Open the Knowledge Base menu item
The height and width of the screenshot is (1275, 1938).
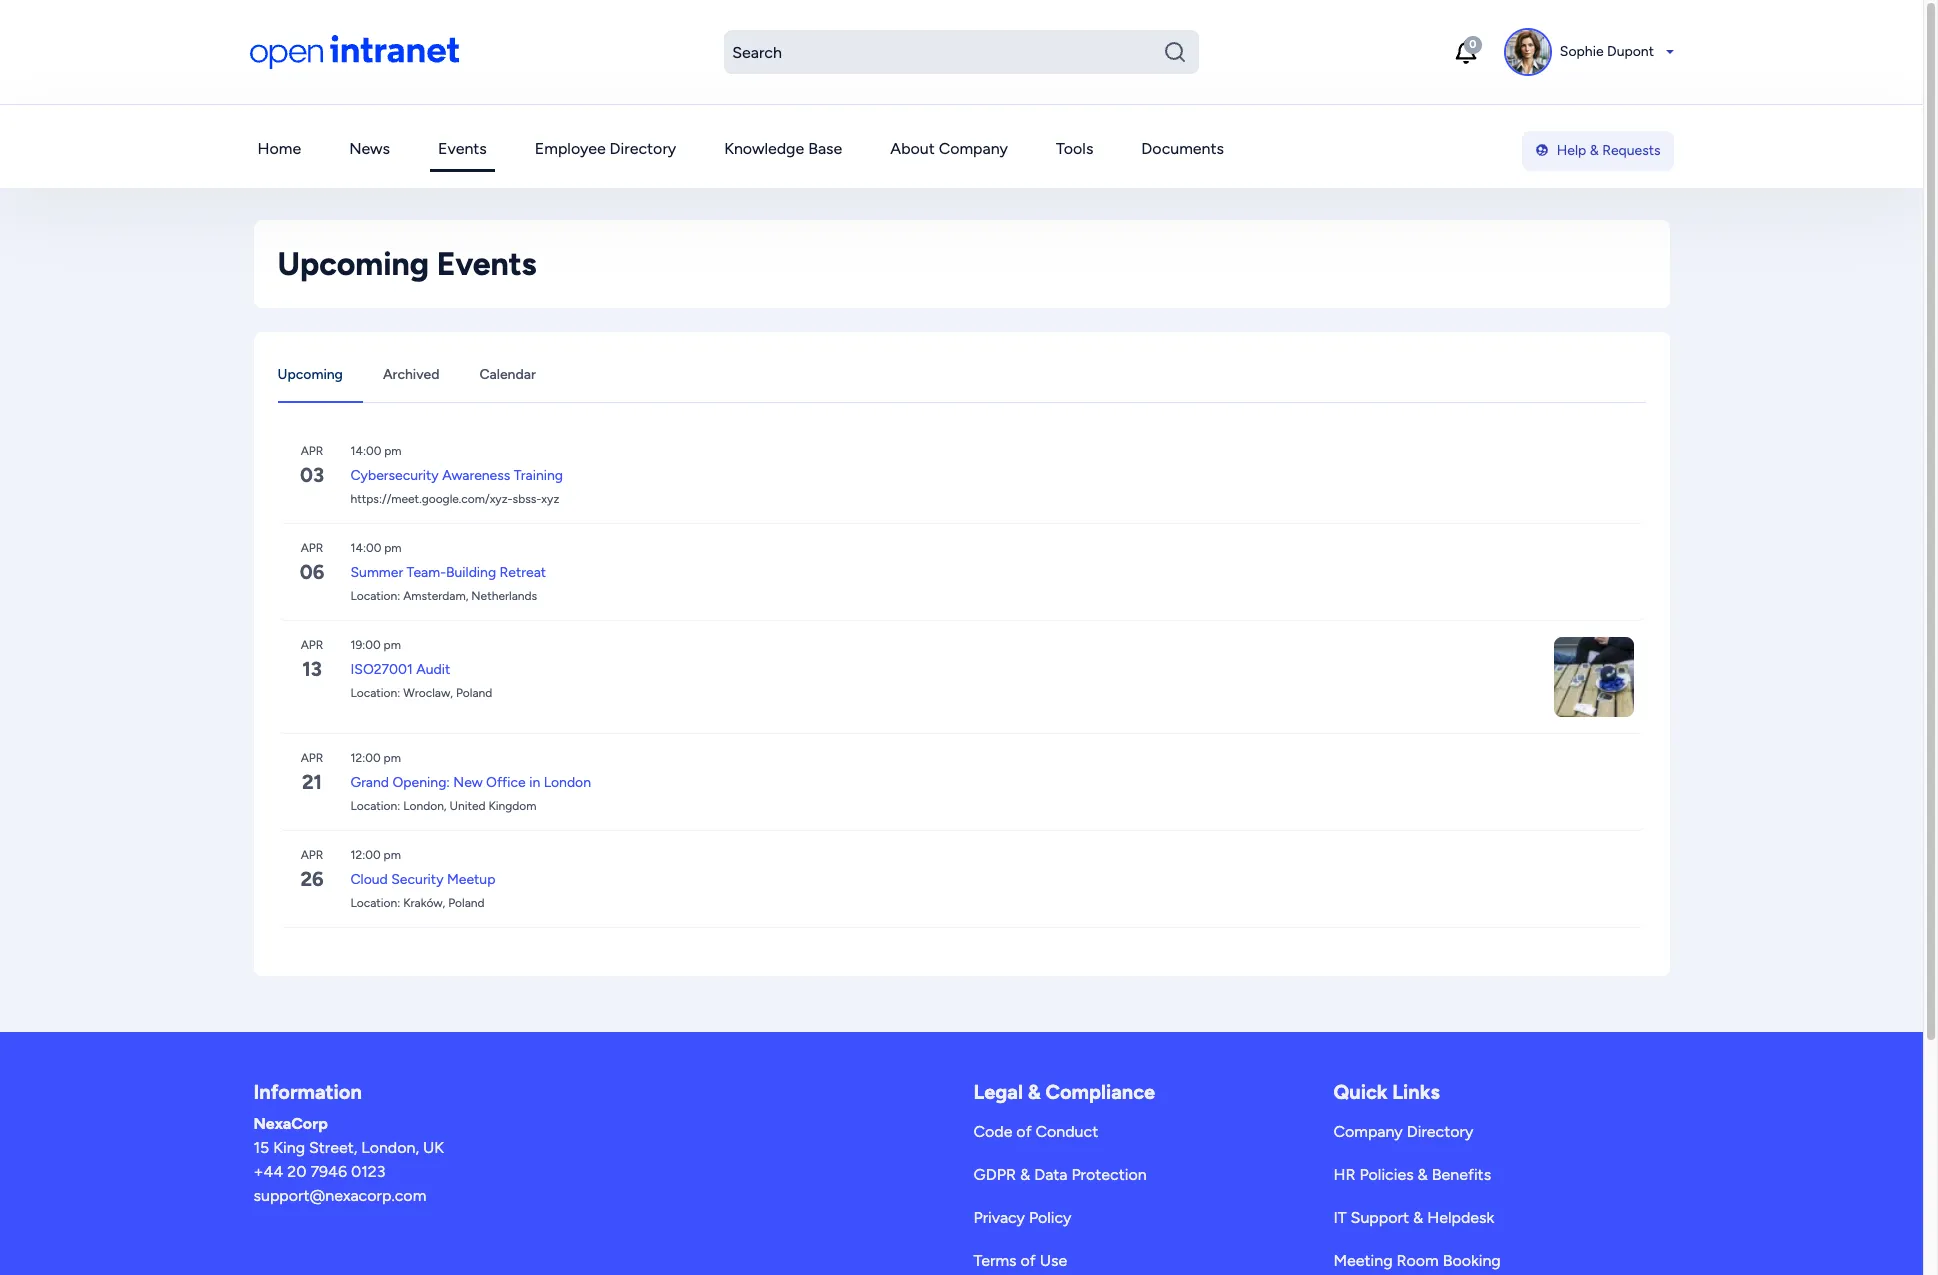coord(783,149)
